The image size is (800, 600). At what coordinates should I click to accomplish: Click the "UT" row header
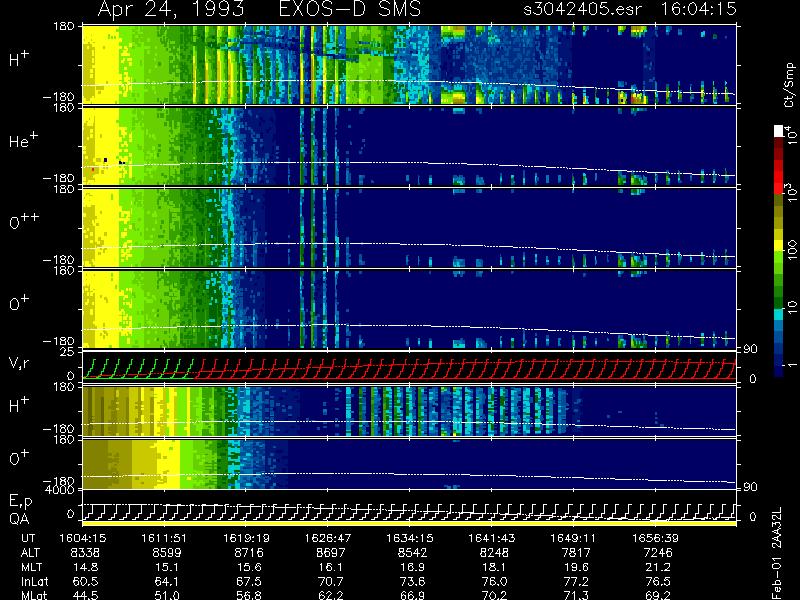[x=28, y=538]
